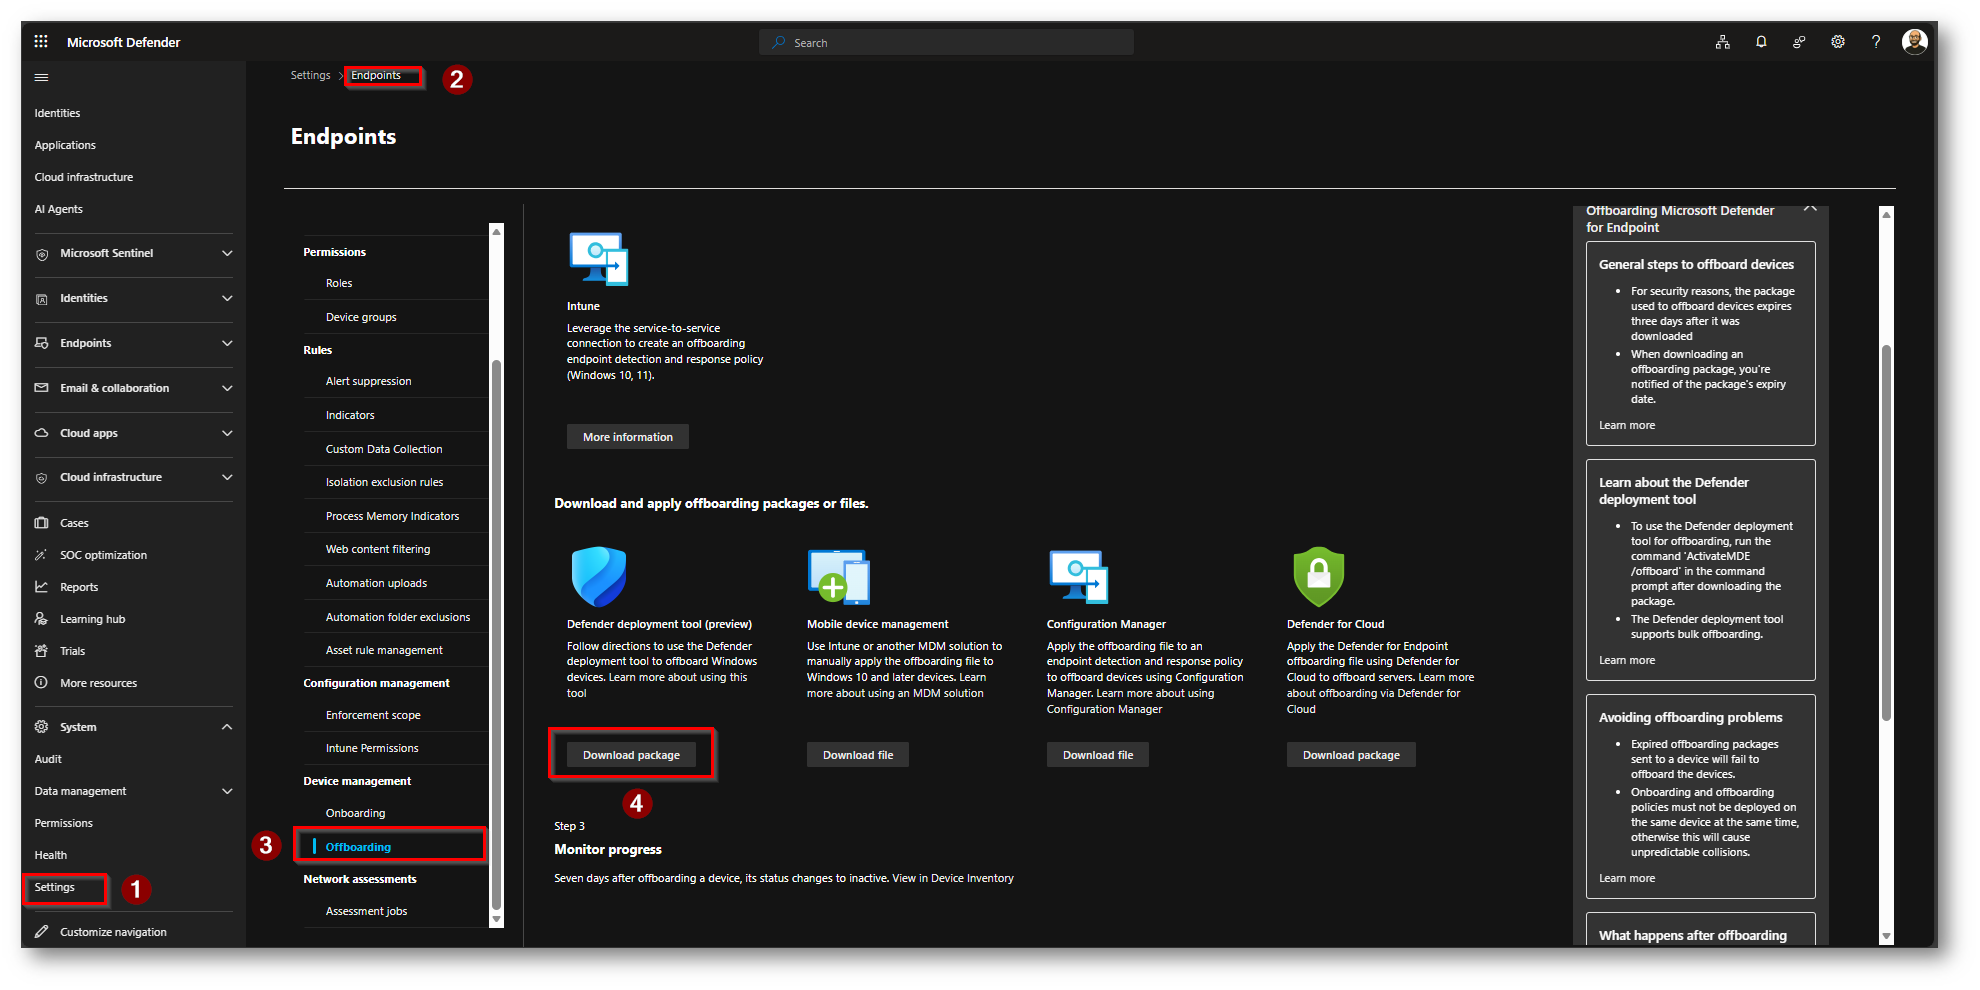Expand Cloud infrastructure below Cloud apps
1980x990 pixels.
(227, 477)
